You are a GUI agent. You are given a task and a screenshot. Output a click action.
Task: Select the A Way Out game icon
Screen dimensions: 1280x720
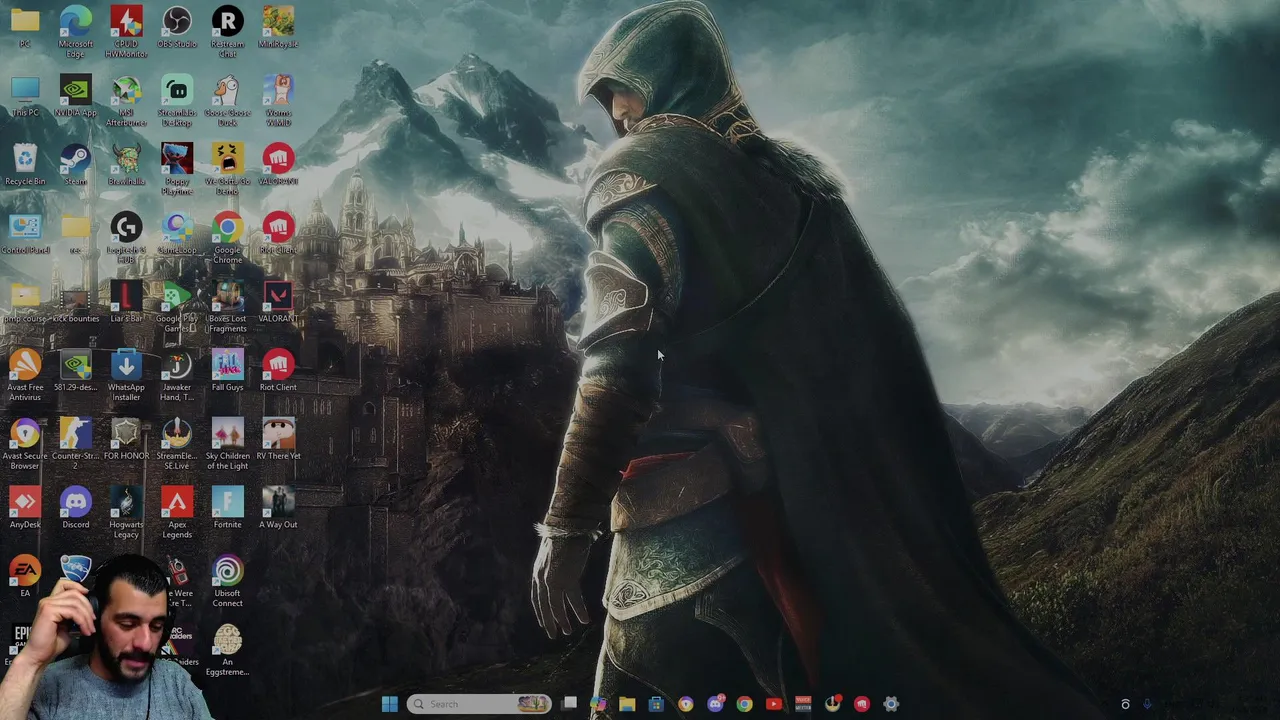[278, 508]
